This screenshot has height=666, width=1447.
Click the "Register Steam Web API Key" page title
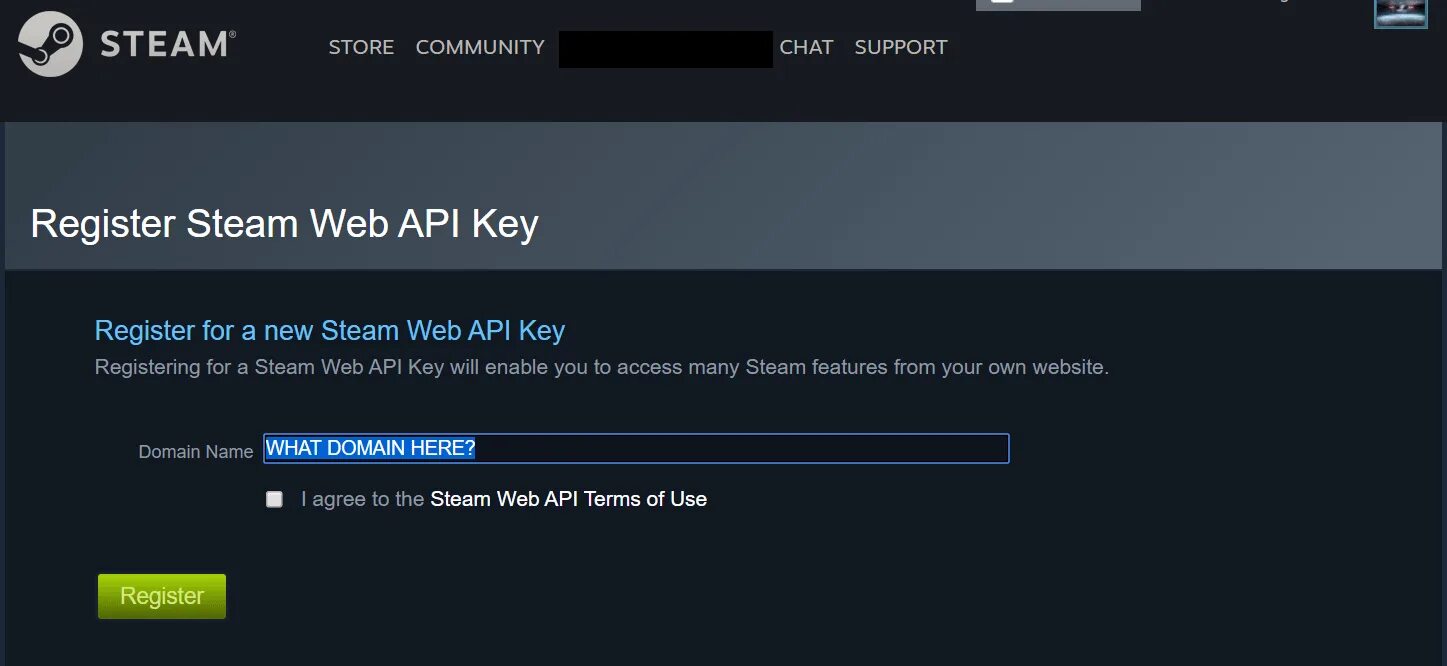pos(285,224)
